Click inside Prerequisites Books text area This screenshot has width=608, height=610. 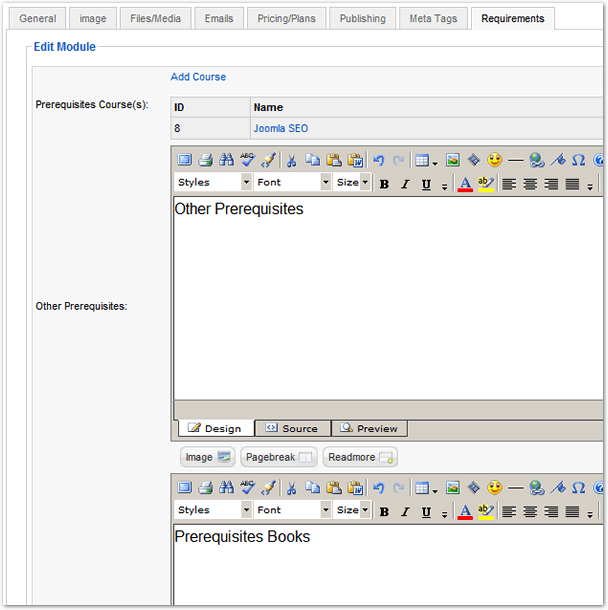click(388, 564)
